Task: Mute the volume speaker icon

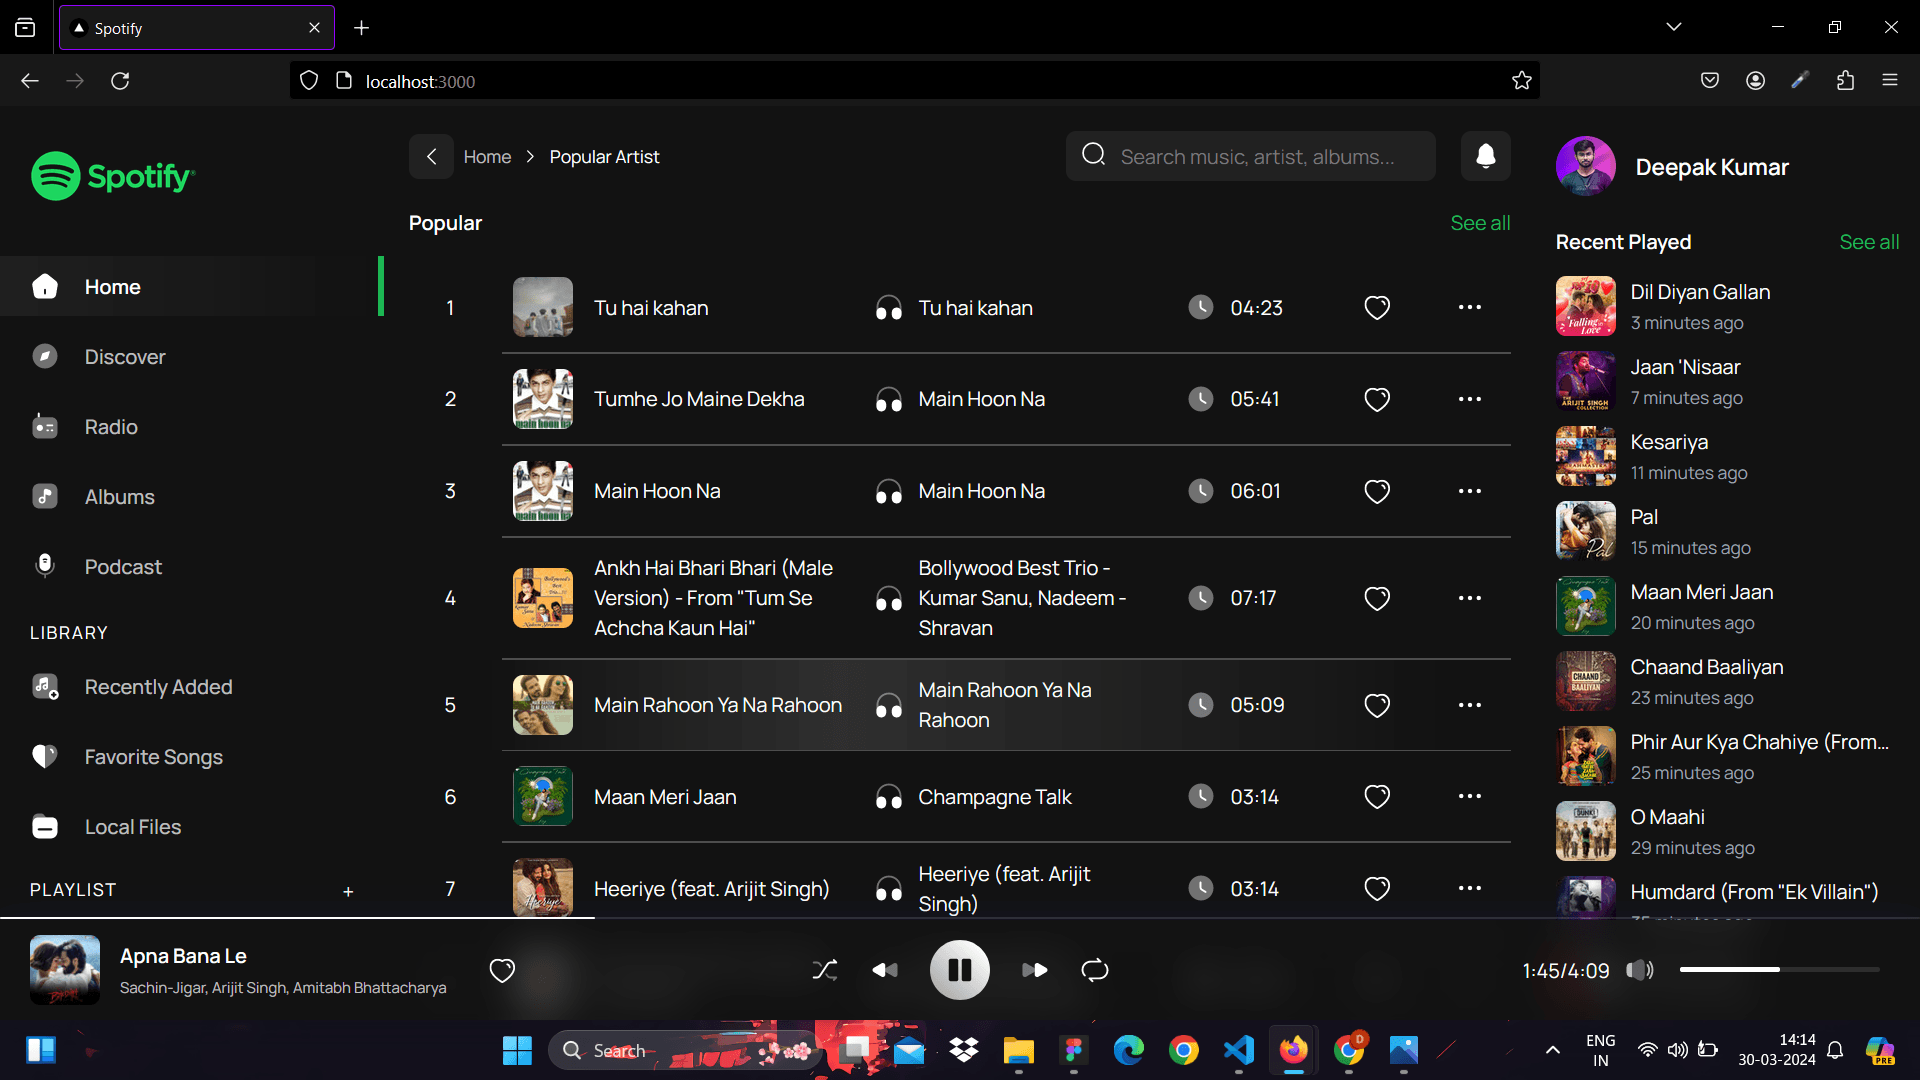Action: tap(1639, 970)
